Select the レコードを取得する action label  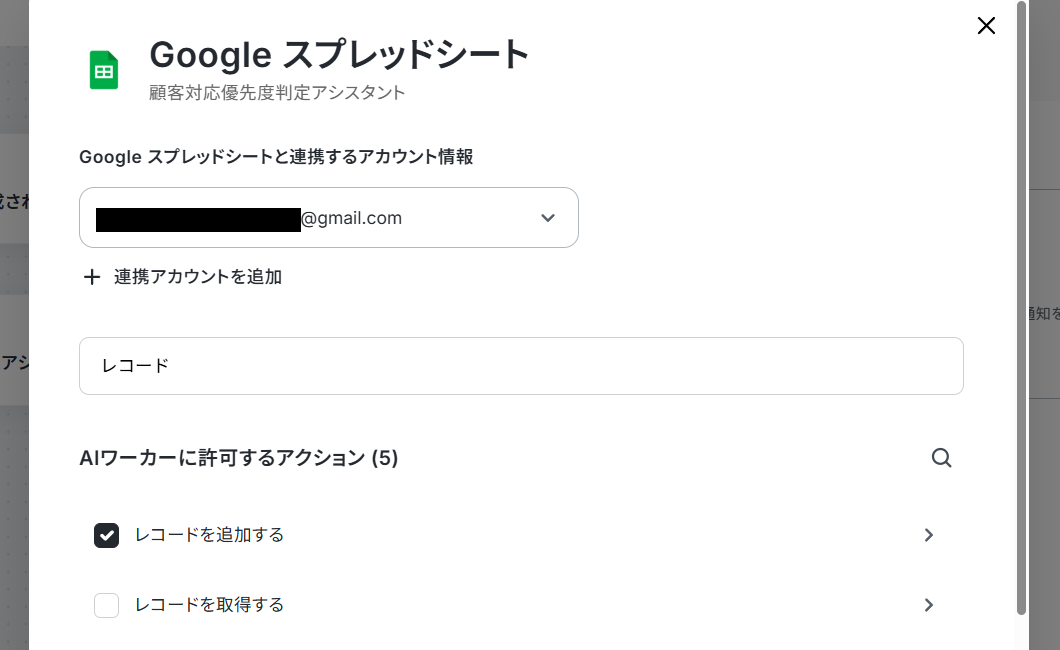tap(210, 605)
